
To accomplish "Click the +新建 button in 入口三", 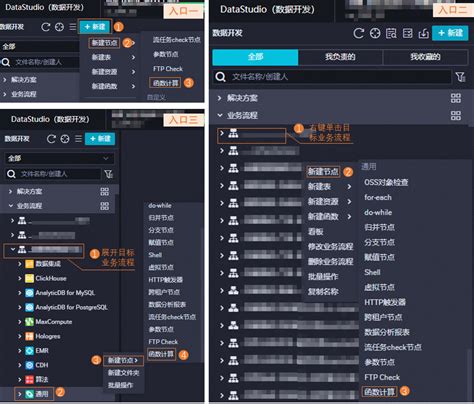I will pyautogui.click(x=100, y=139).
